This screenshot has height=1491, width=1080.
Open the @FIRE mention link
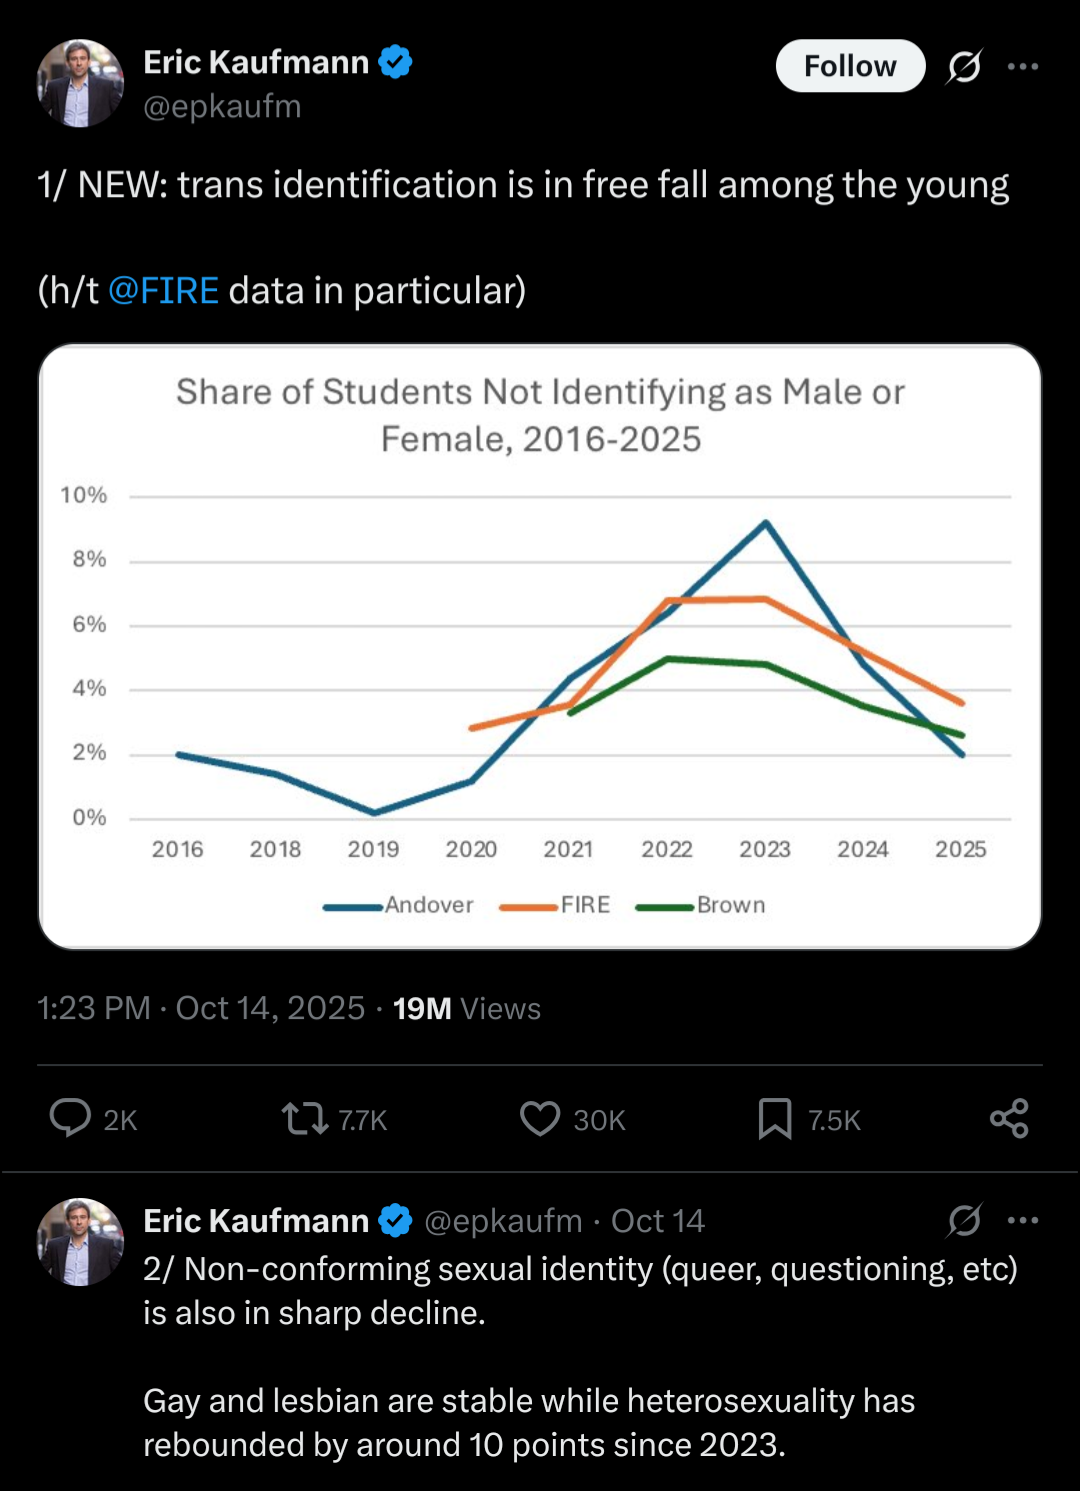click(x=163, y=291)
